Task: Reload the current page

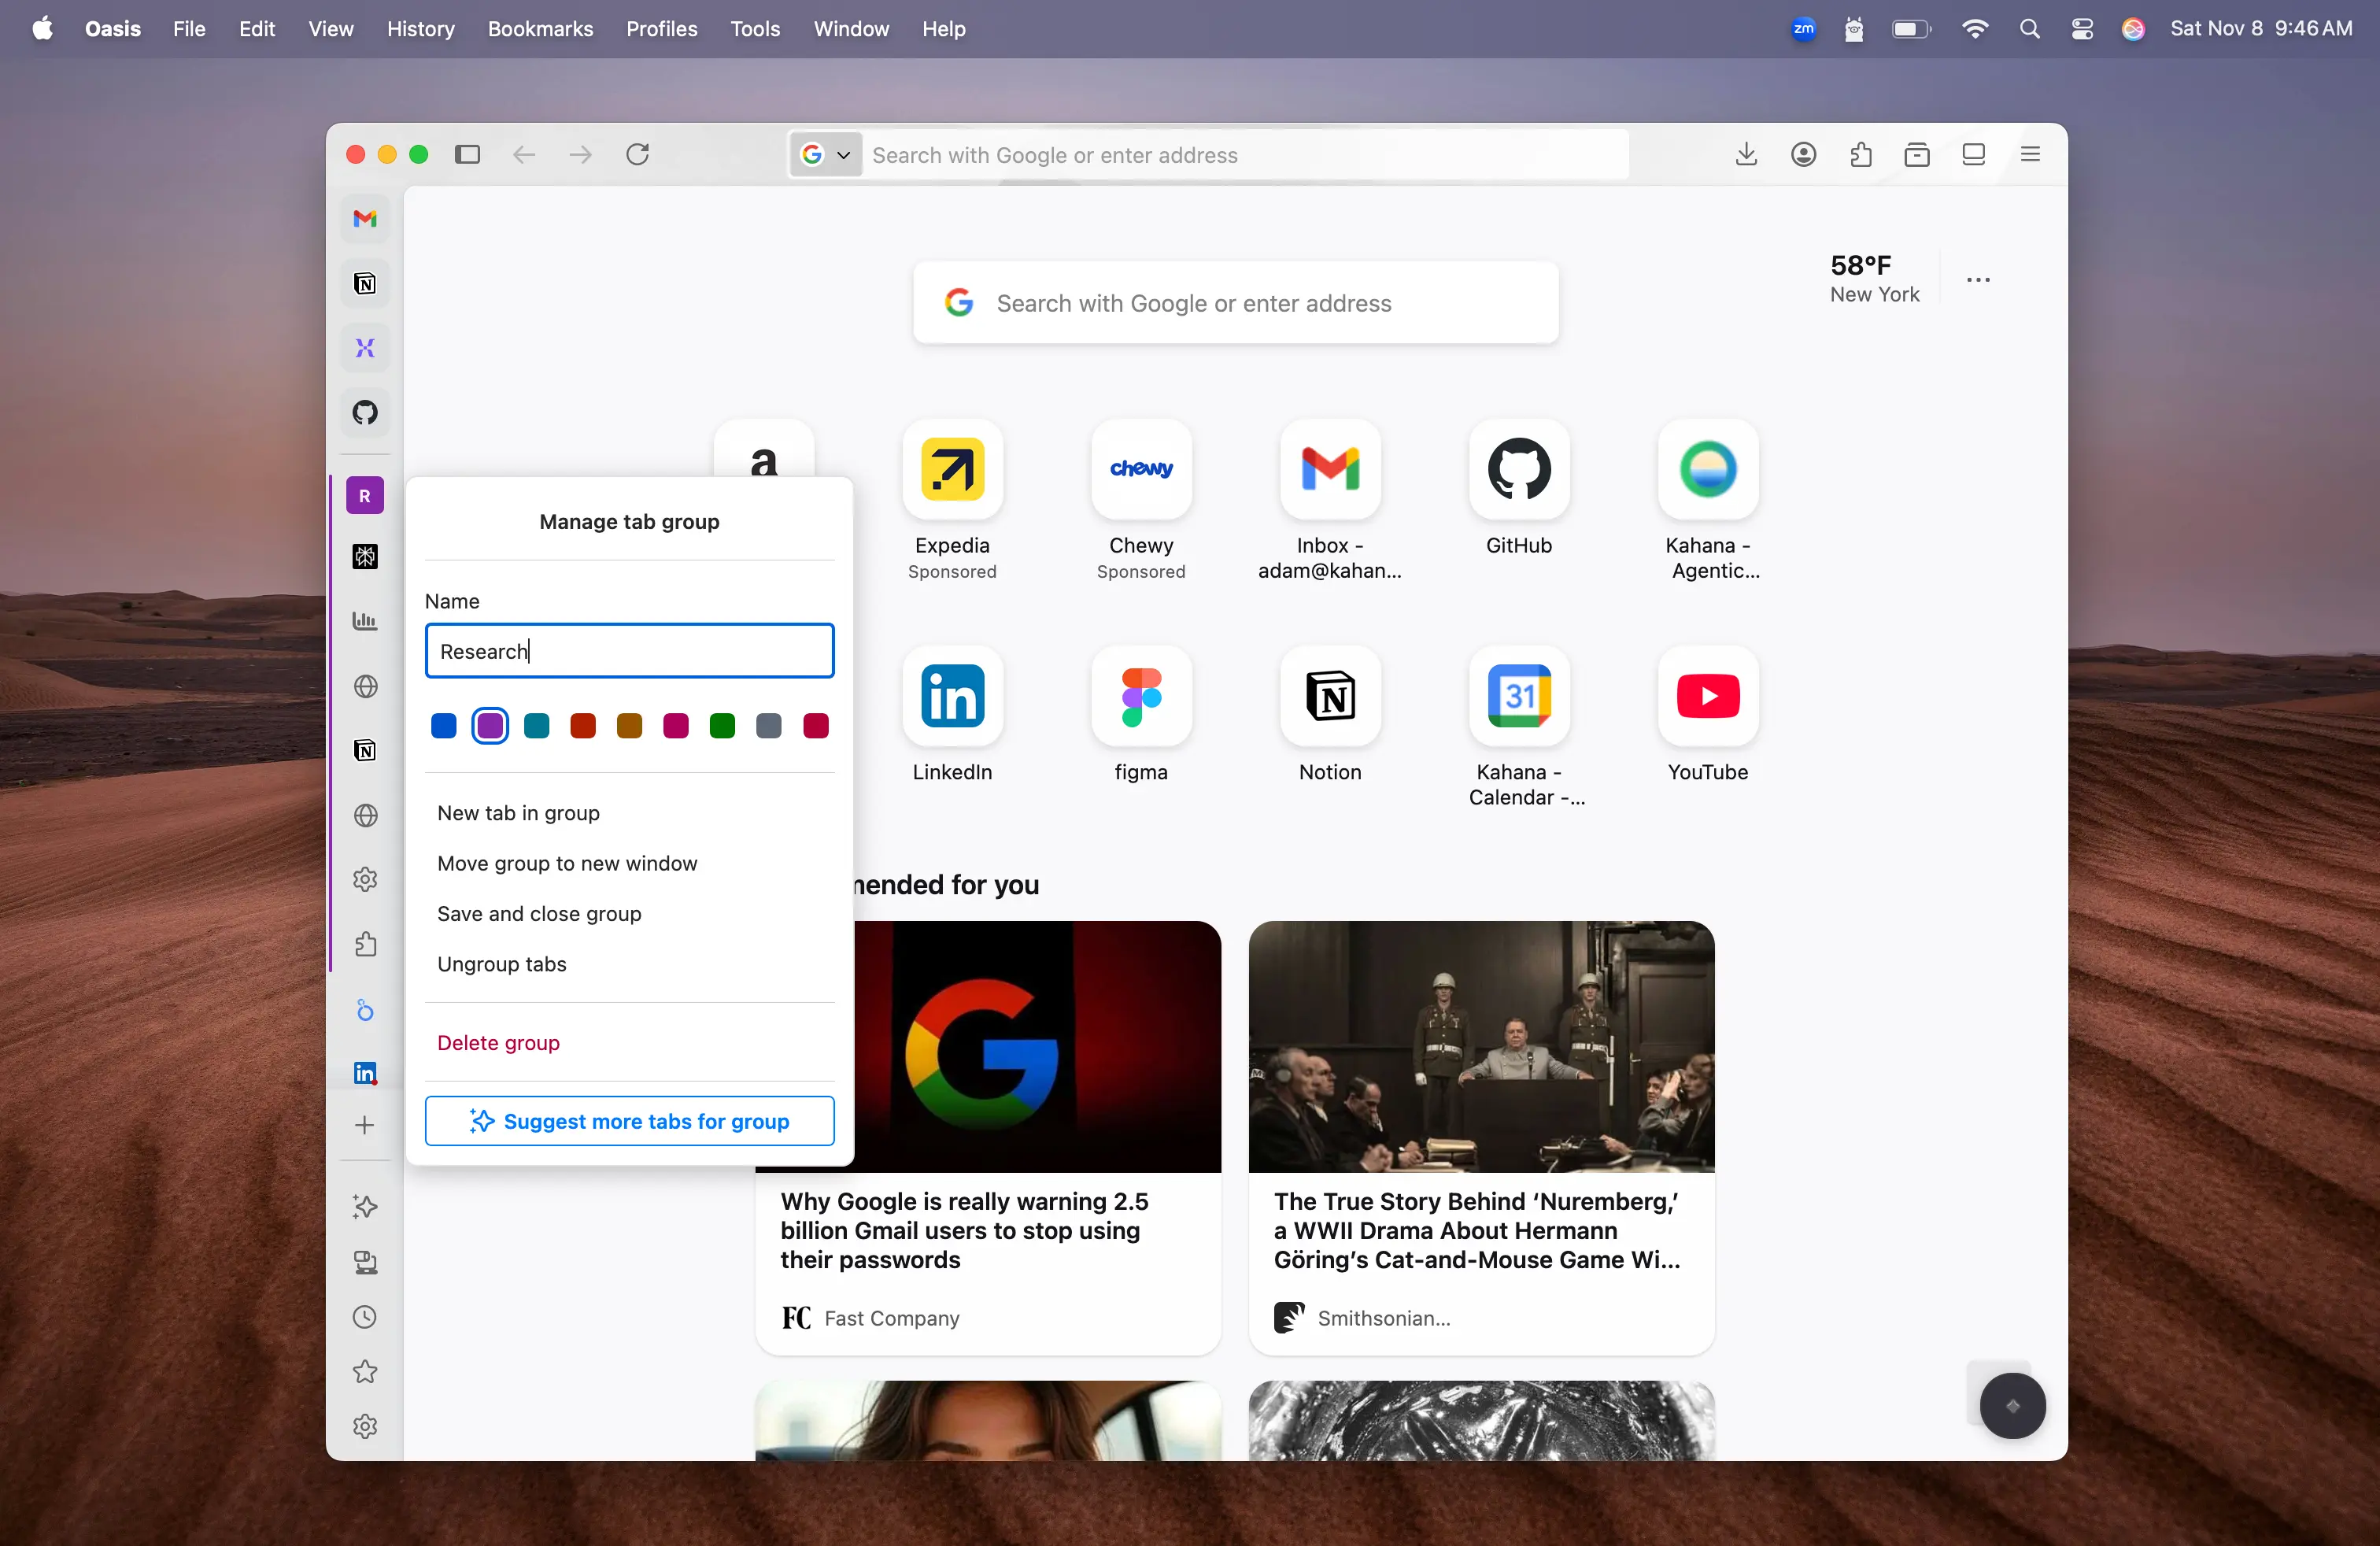Action: coord(638,154)
